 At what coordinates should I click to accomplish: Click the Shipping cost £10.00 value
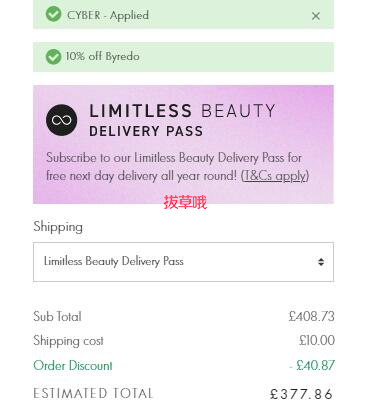point(317,340)
